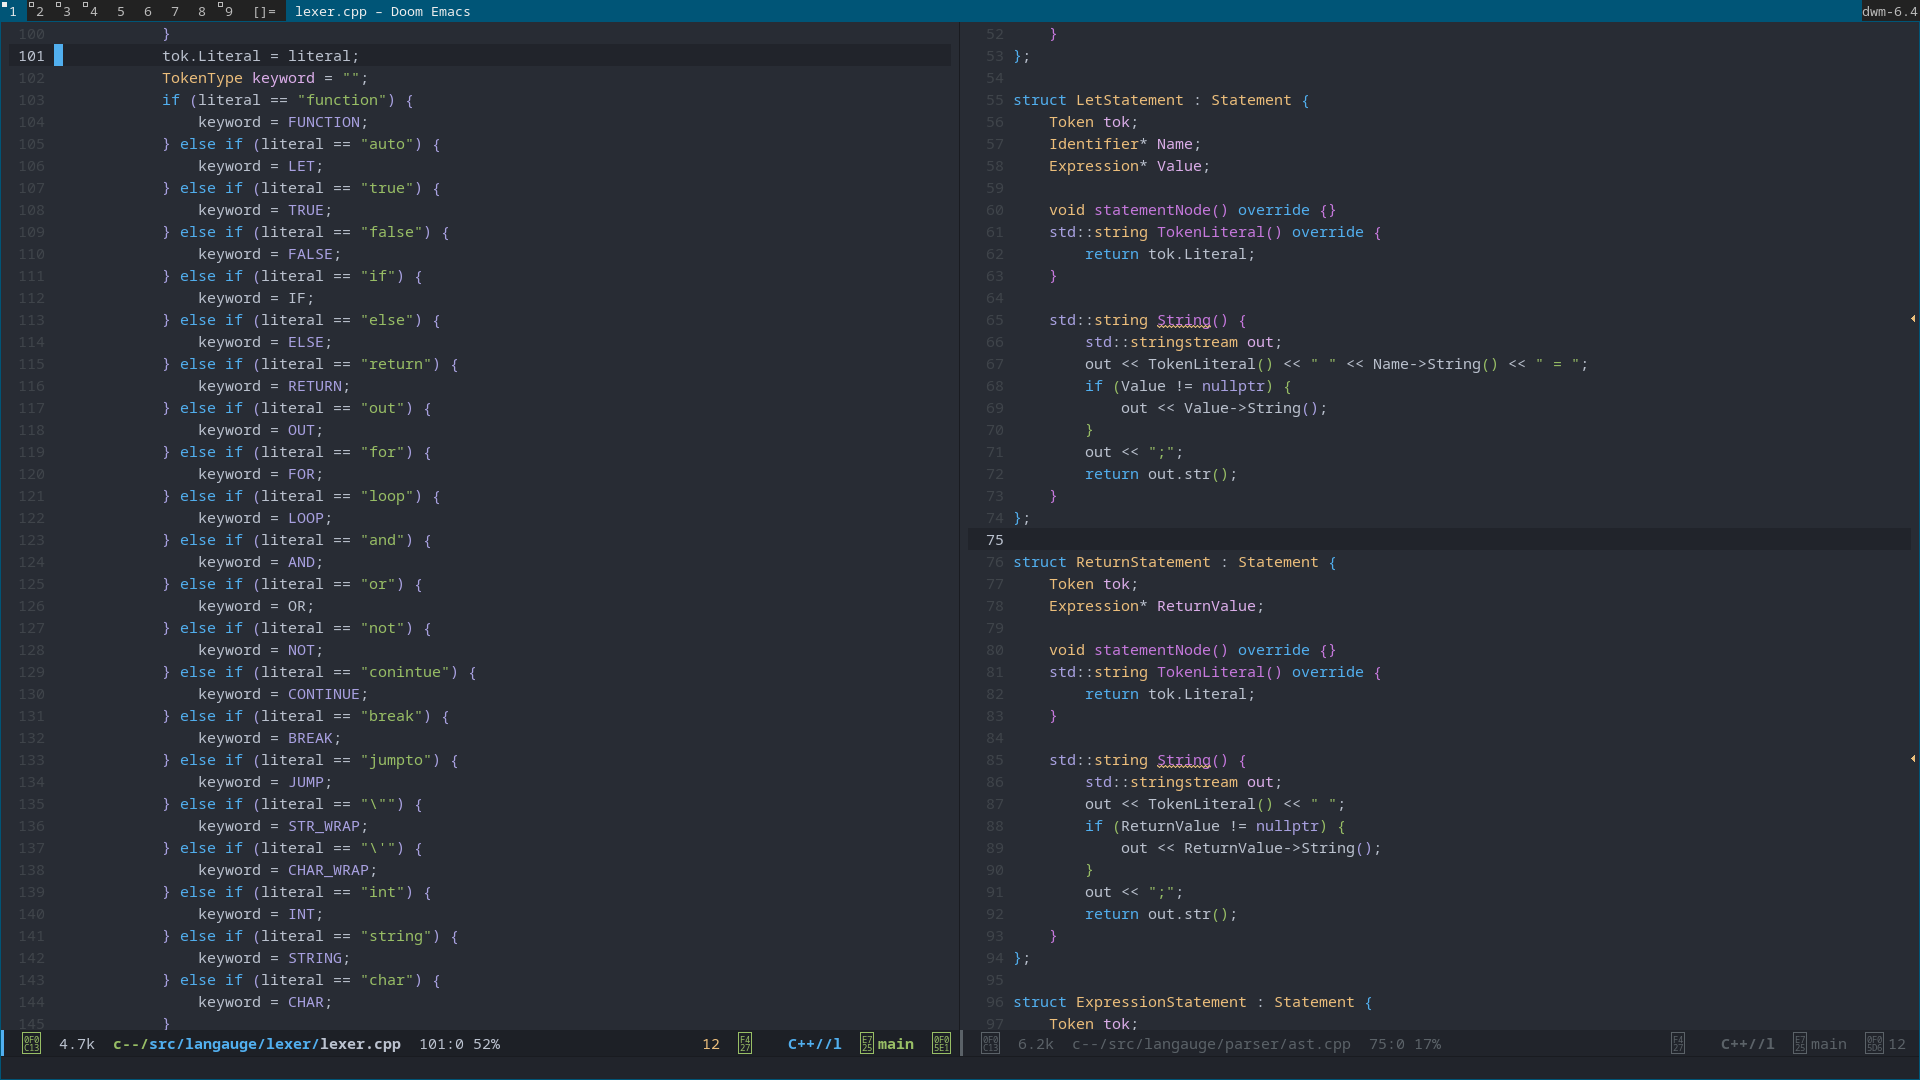Click glyph before C++//l in ast.cpp modeline
1920x1080 pixels.
(x=1678, y=1044)
